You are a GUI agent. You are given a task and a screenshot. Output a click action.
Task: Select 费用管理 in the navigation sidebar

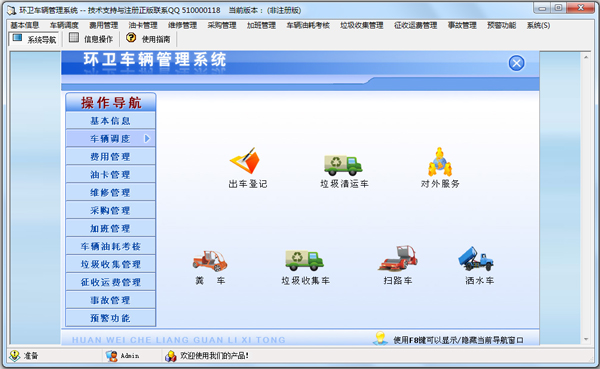[110, 157]
